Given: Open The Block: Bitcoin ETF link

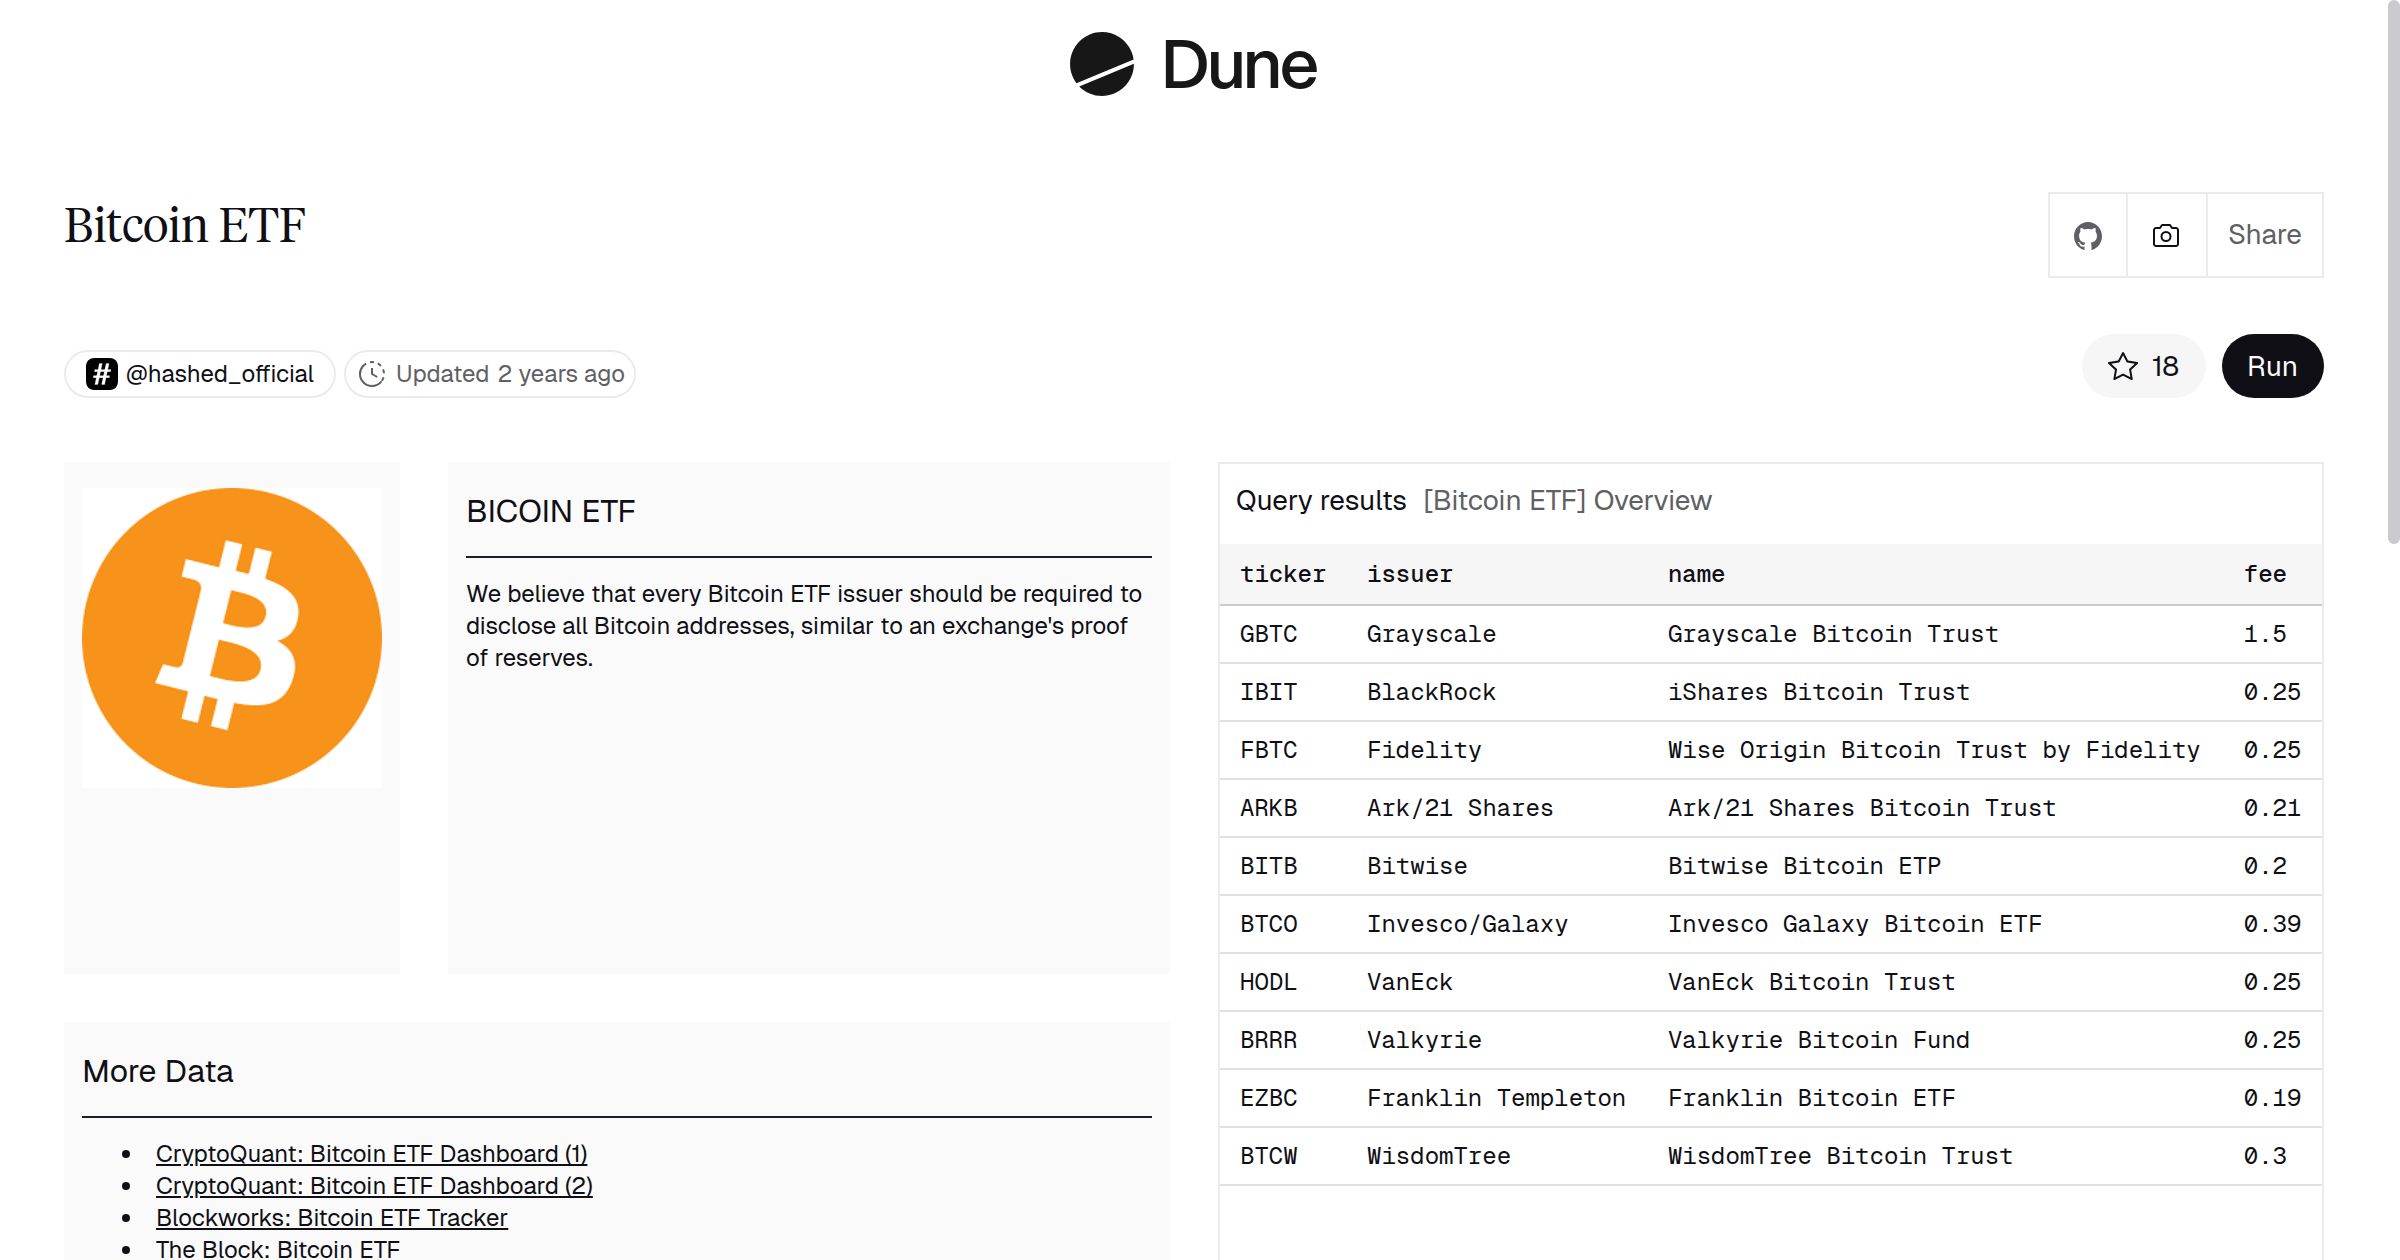Looking at the screenshot, I should tap(277, 1249).
